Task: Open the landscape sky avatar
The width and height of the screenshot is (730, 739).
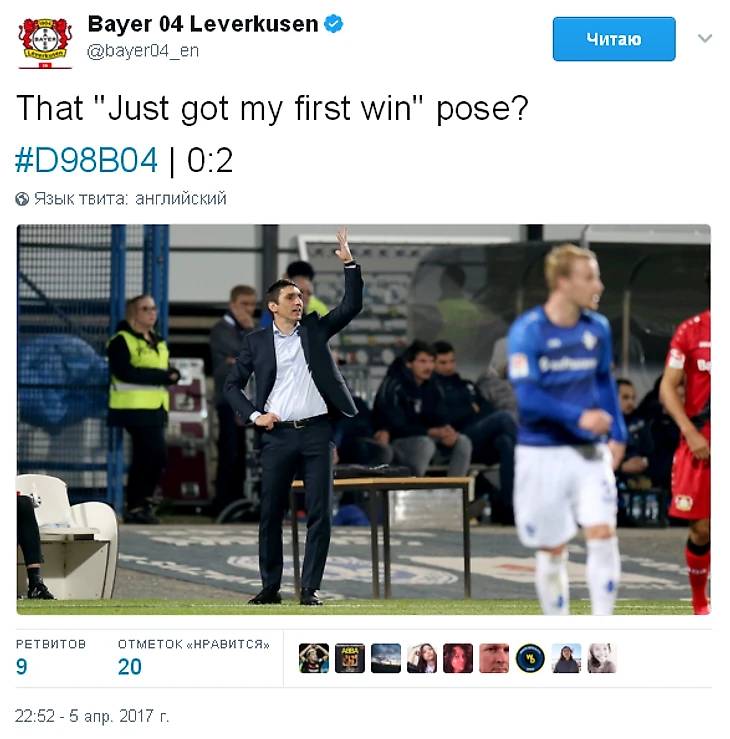Action: [386, 658]
